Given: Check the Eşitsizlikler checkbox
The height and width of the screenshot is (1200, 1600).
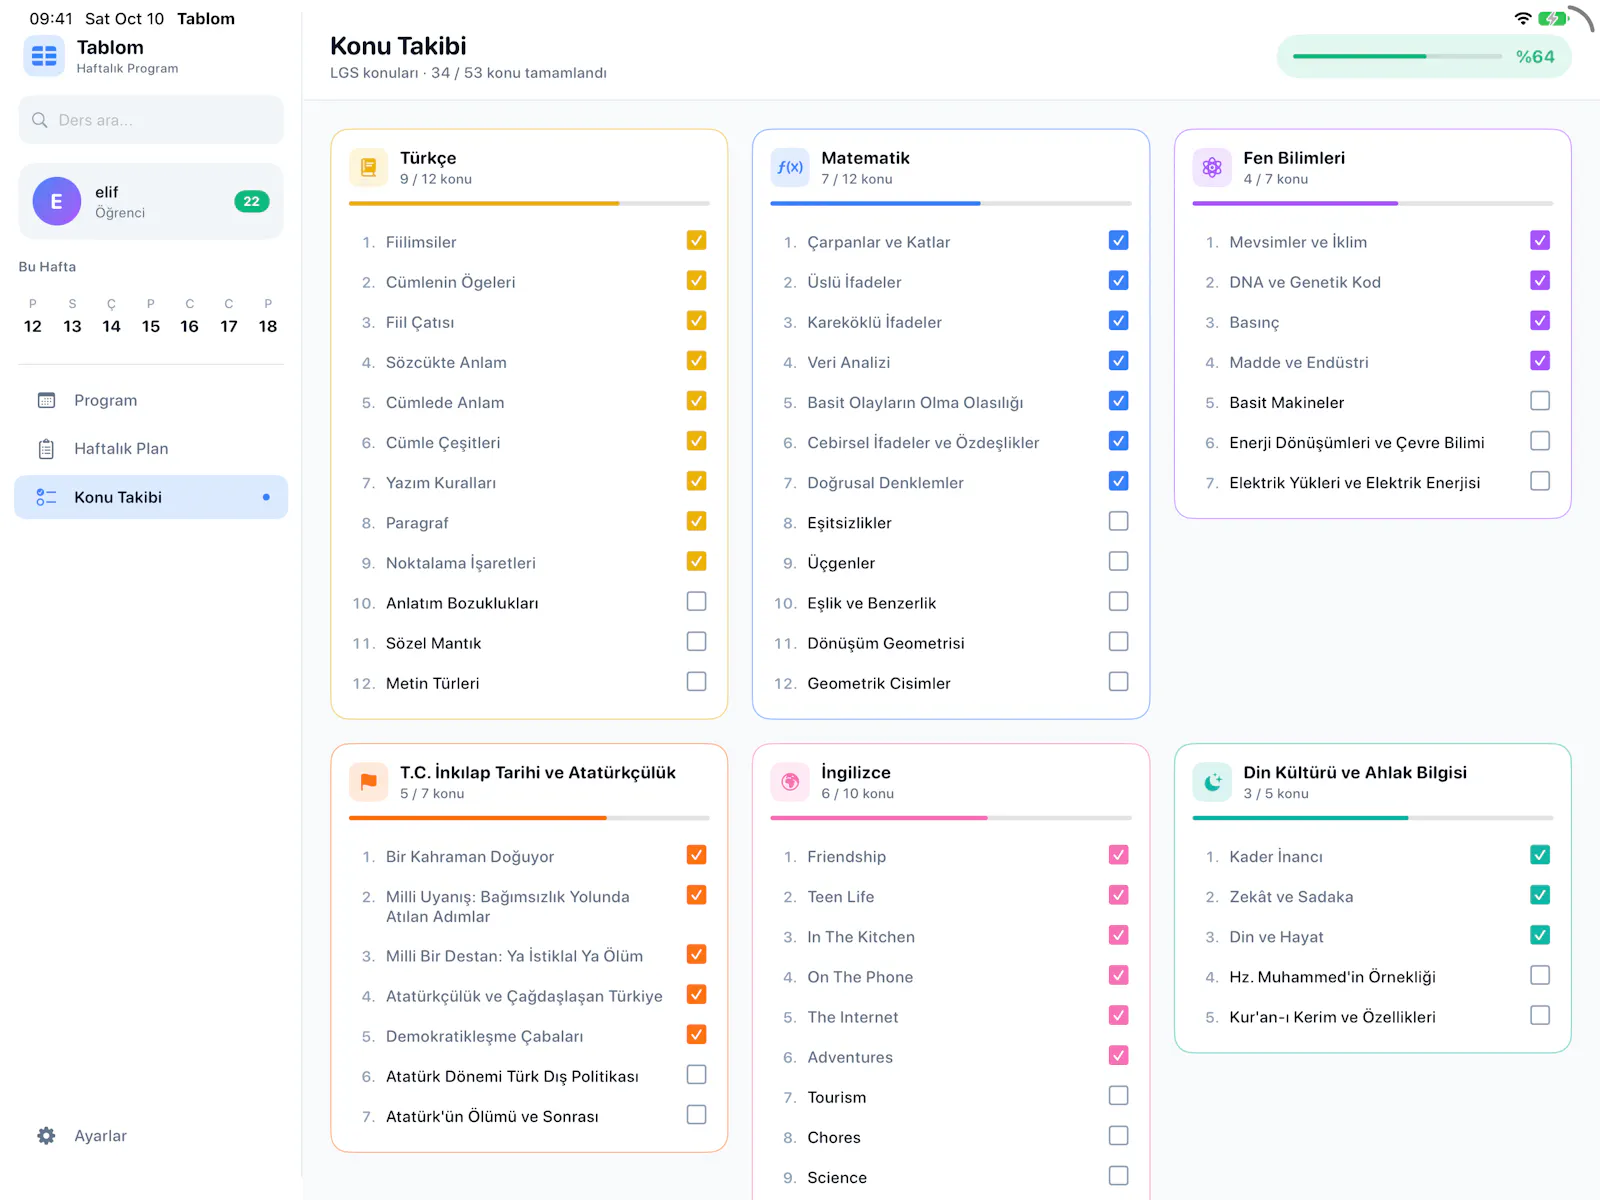Looking at the screenshot, I should pos(1119,521).
